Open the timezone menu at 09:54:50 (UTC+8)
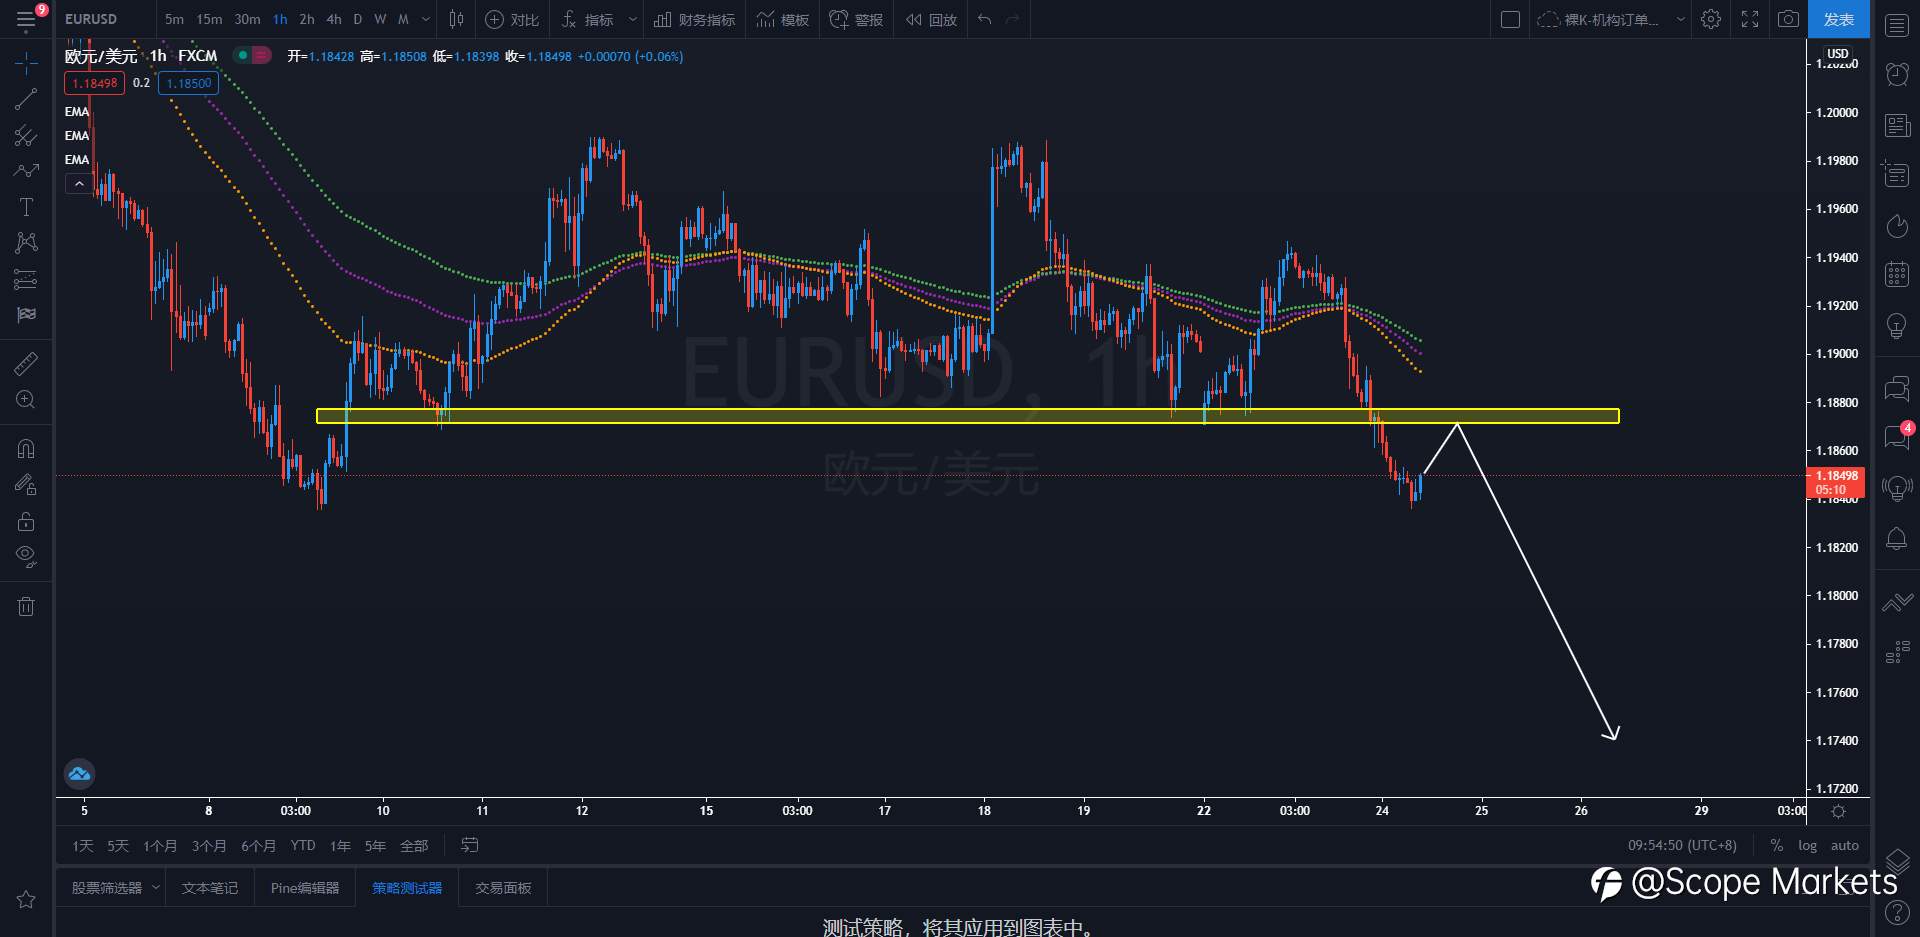Screen dimensions: 1920x937 coord(1682,846)
